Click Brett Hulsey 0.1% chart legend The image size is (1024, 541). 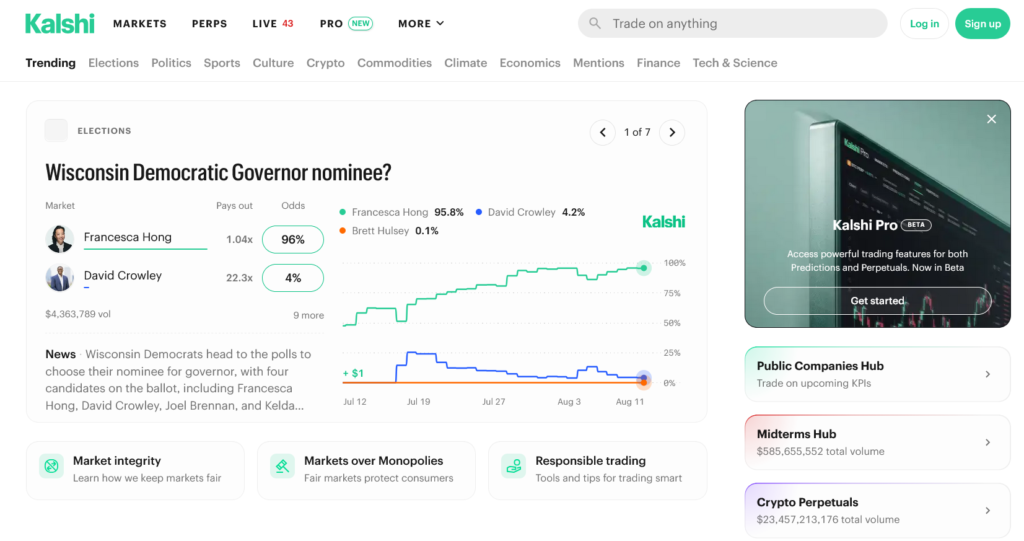click(x=389, y=231)
